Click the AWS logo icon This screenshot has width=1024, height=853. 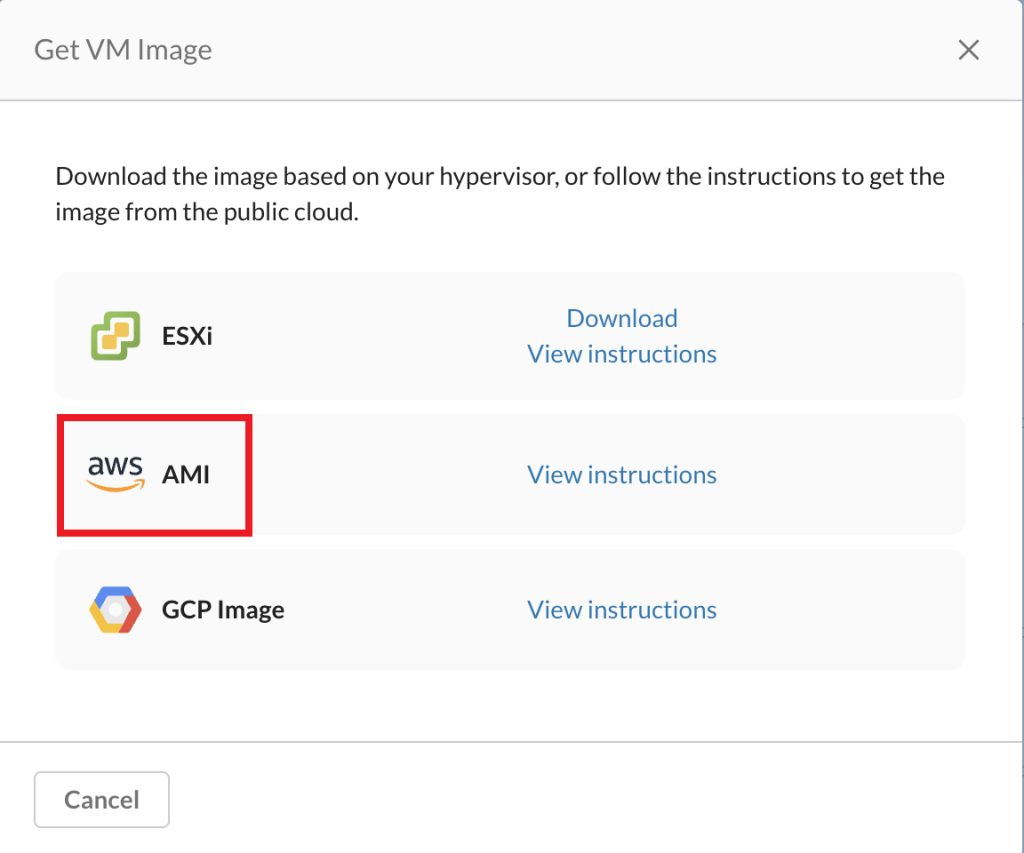pos(116,474)
